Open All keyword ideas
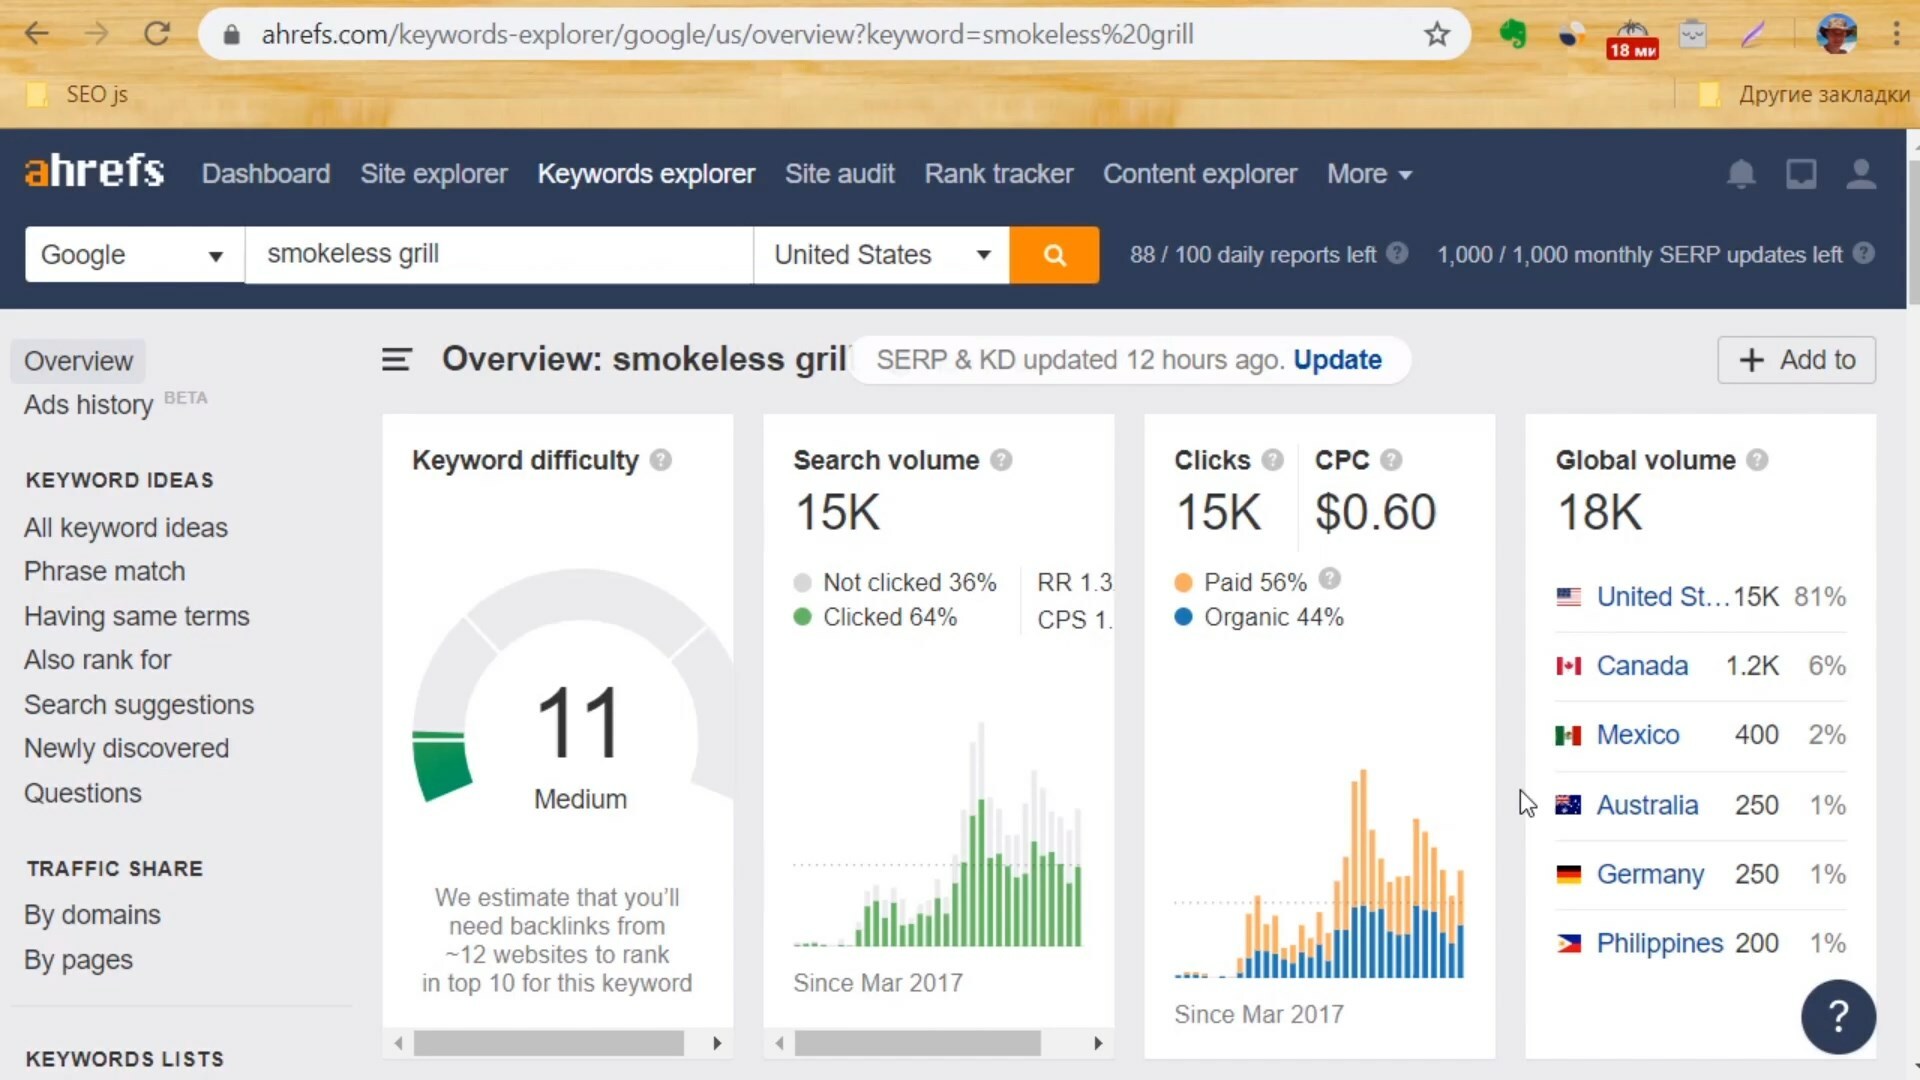1920x1080 pixels. (126, 527)
